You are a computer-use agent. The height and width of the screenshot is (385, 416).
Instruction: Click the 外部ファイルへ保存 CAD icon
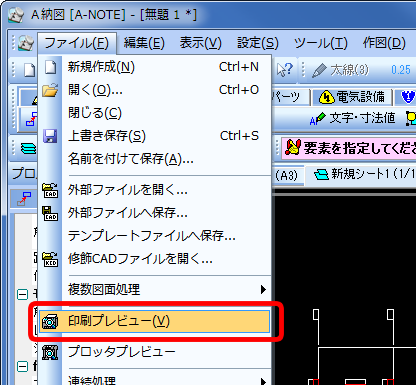[x=50, y=213]
